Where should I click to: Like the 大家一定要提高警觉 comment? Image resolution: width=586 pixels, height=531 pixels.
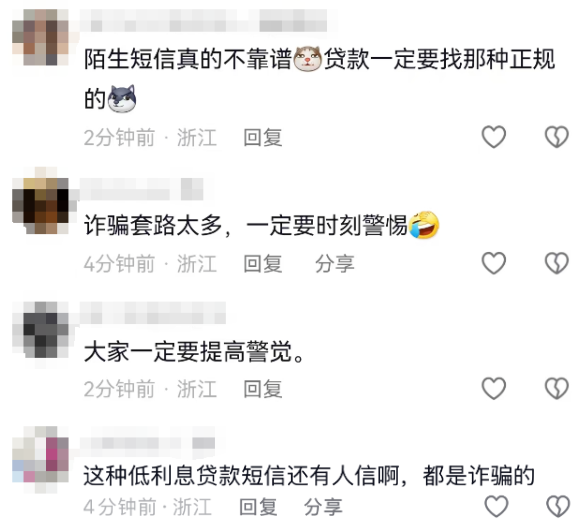point(494,389)
